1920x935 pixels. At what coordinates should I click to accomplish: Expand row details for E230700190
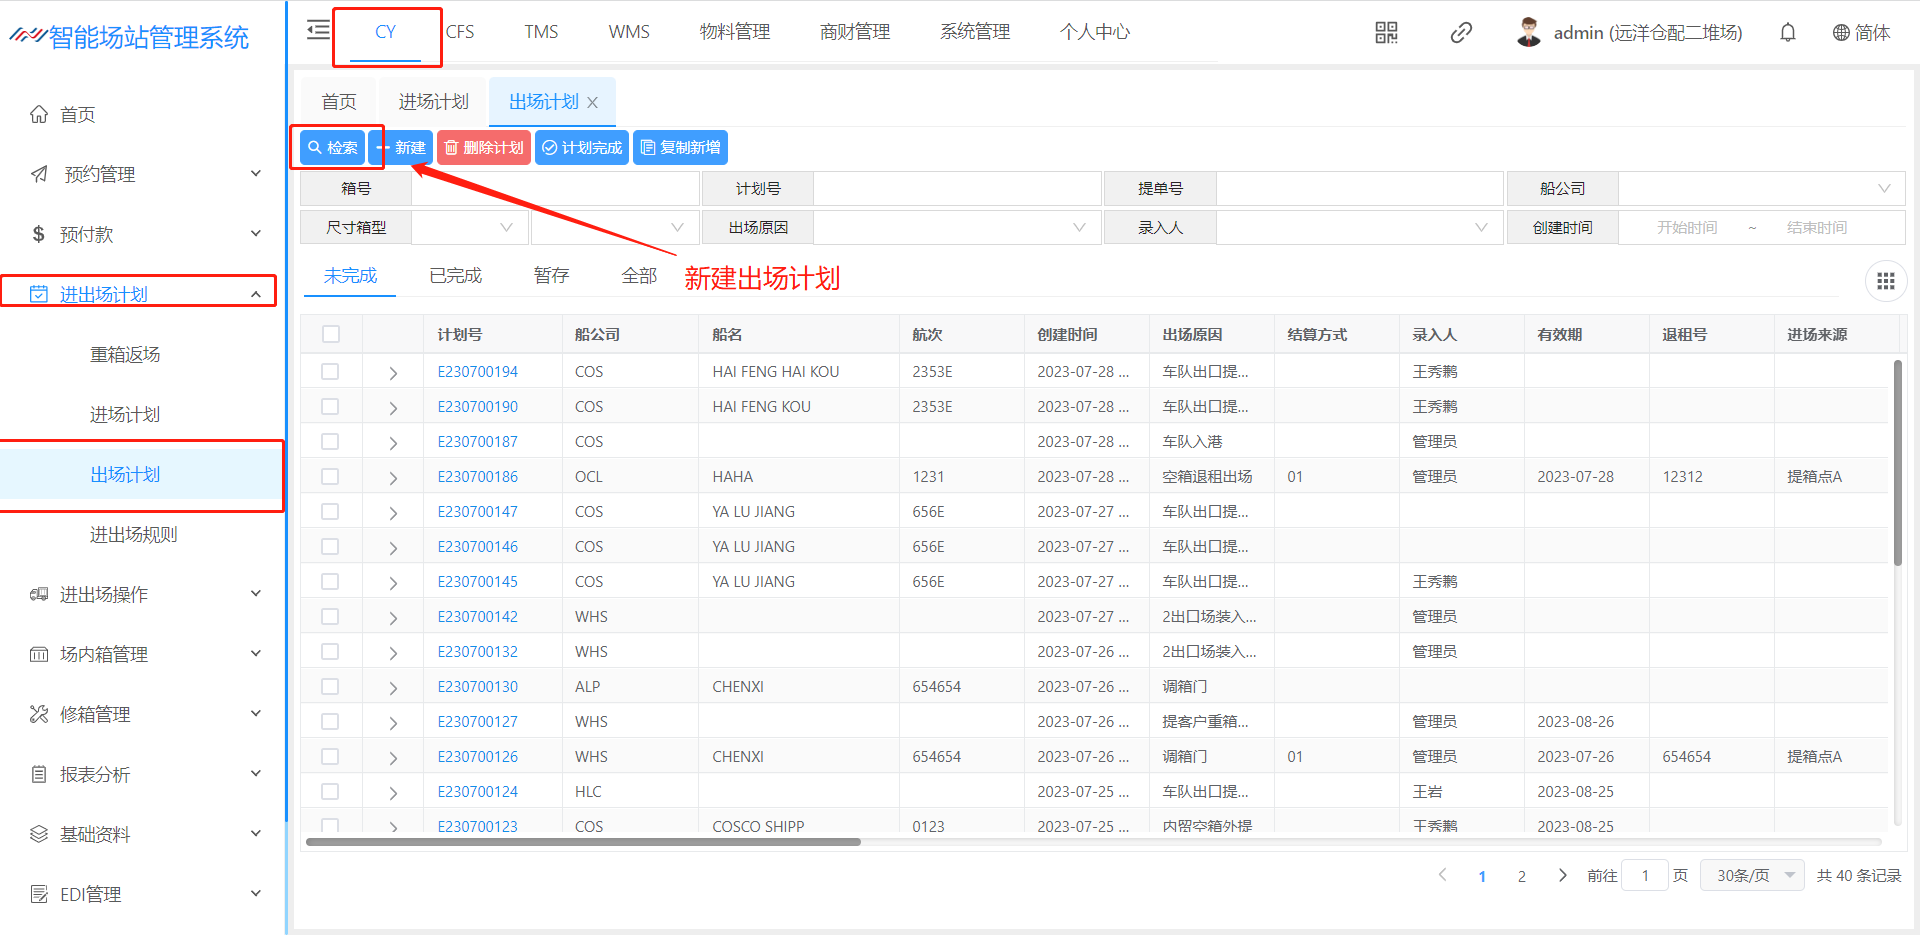coord(393,408)
